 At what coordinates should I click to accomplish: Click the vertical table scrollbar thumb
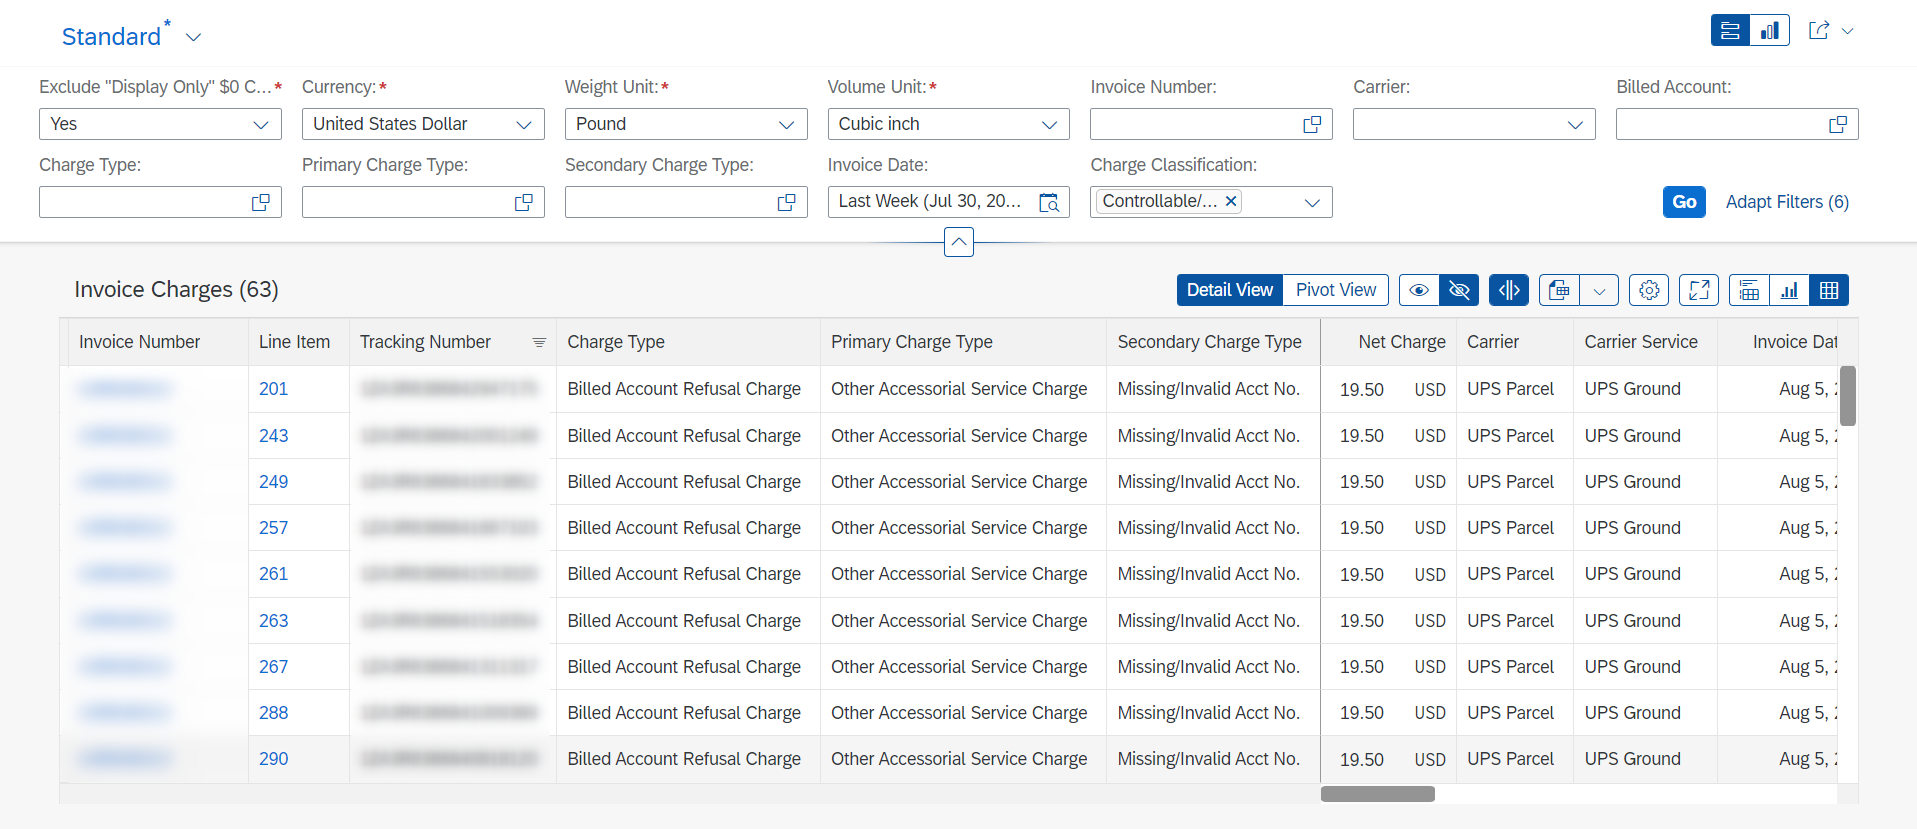point(1847,396)
